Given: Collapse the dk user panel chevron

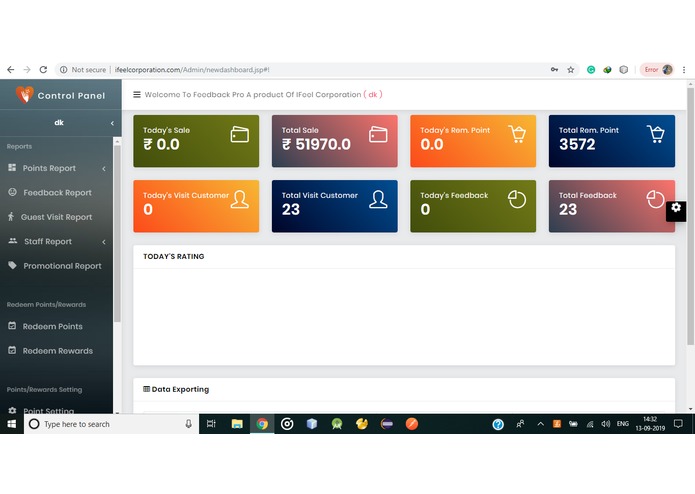Looking at the screenshot, I should (112, 123).
